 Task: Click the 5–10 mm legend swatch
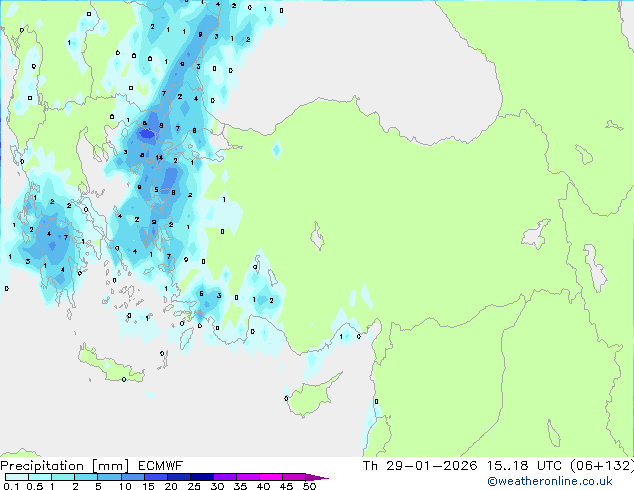[109, 477]
